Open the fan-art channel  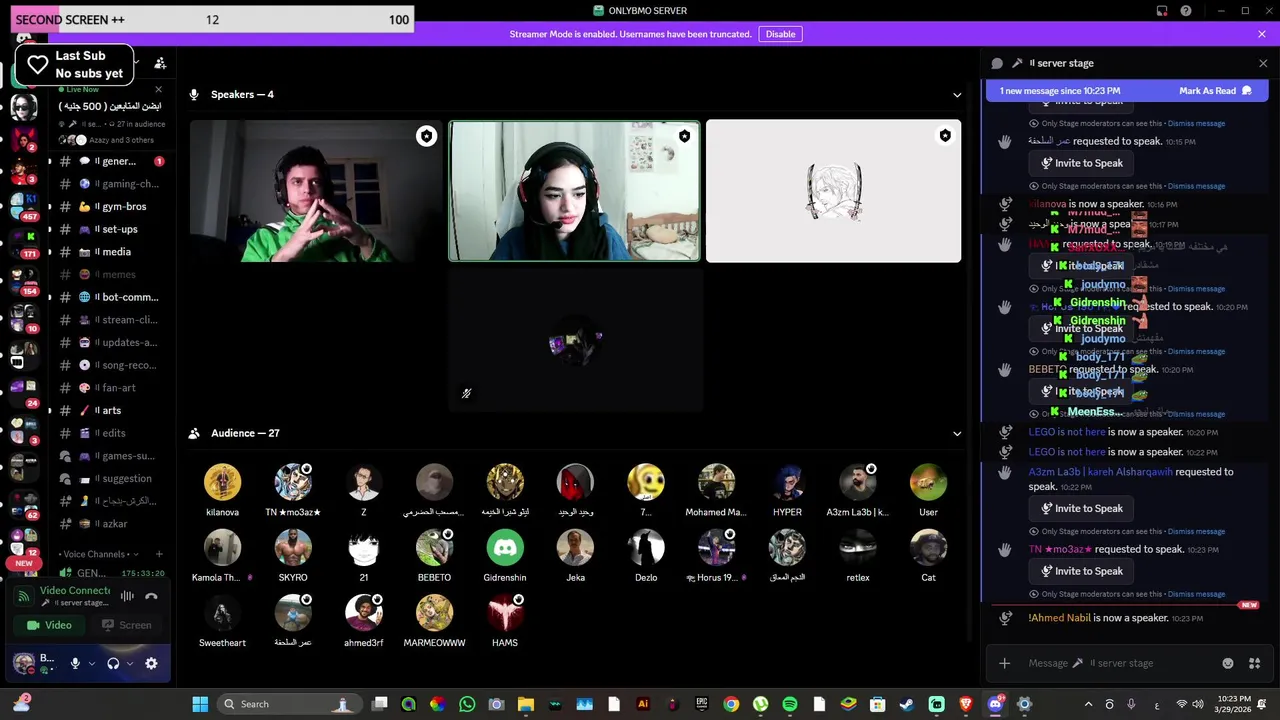(x=108, y=388)
